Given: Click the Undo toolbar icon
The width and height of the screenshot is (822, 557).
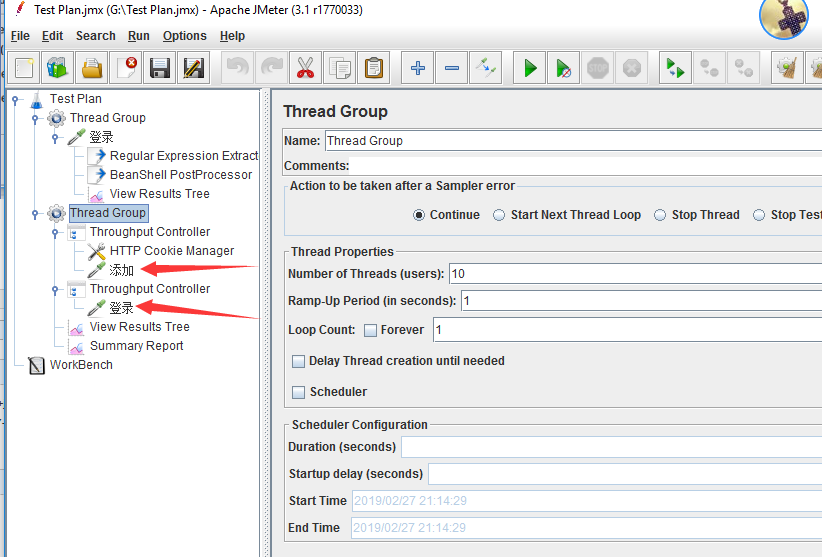Looking at the screenshot, I should point(237,68).
